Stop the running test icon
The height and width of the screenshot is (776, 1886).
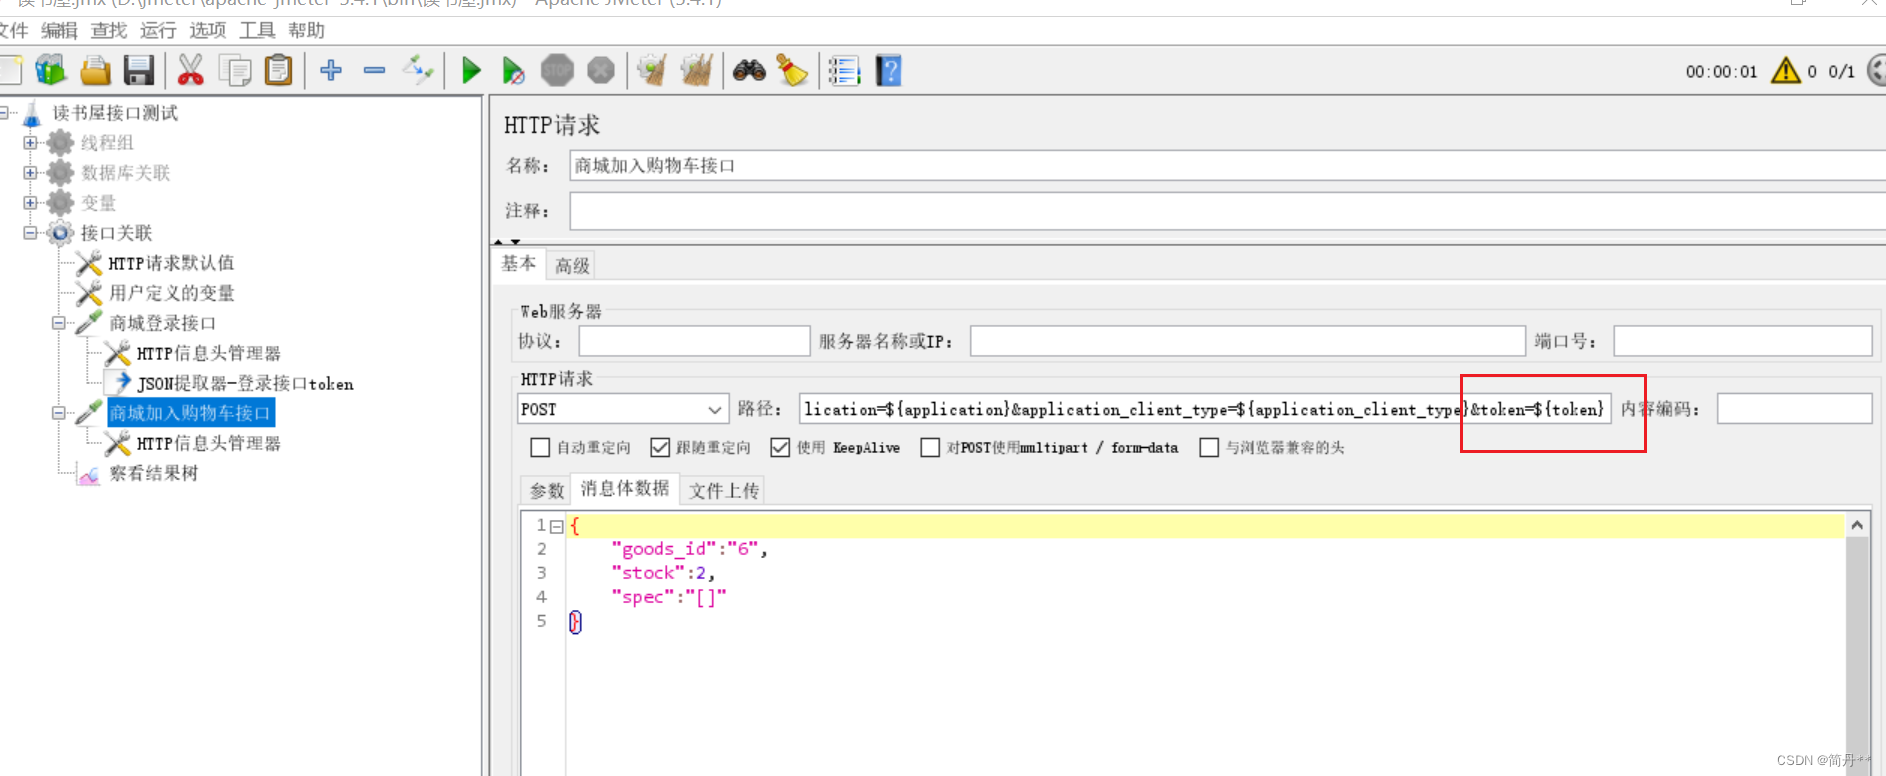pyautogui.click(x=557, y=70)
